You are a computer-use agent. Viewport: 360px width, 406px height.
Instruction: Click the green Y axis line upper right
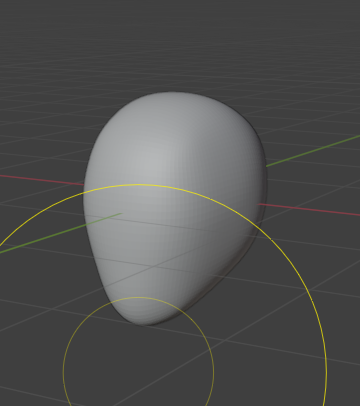313,151
